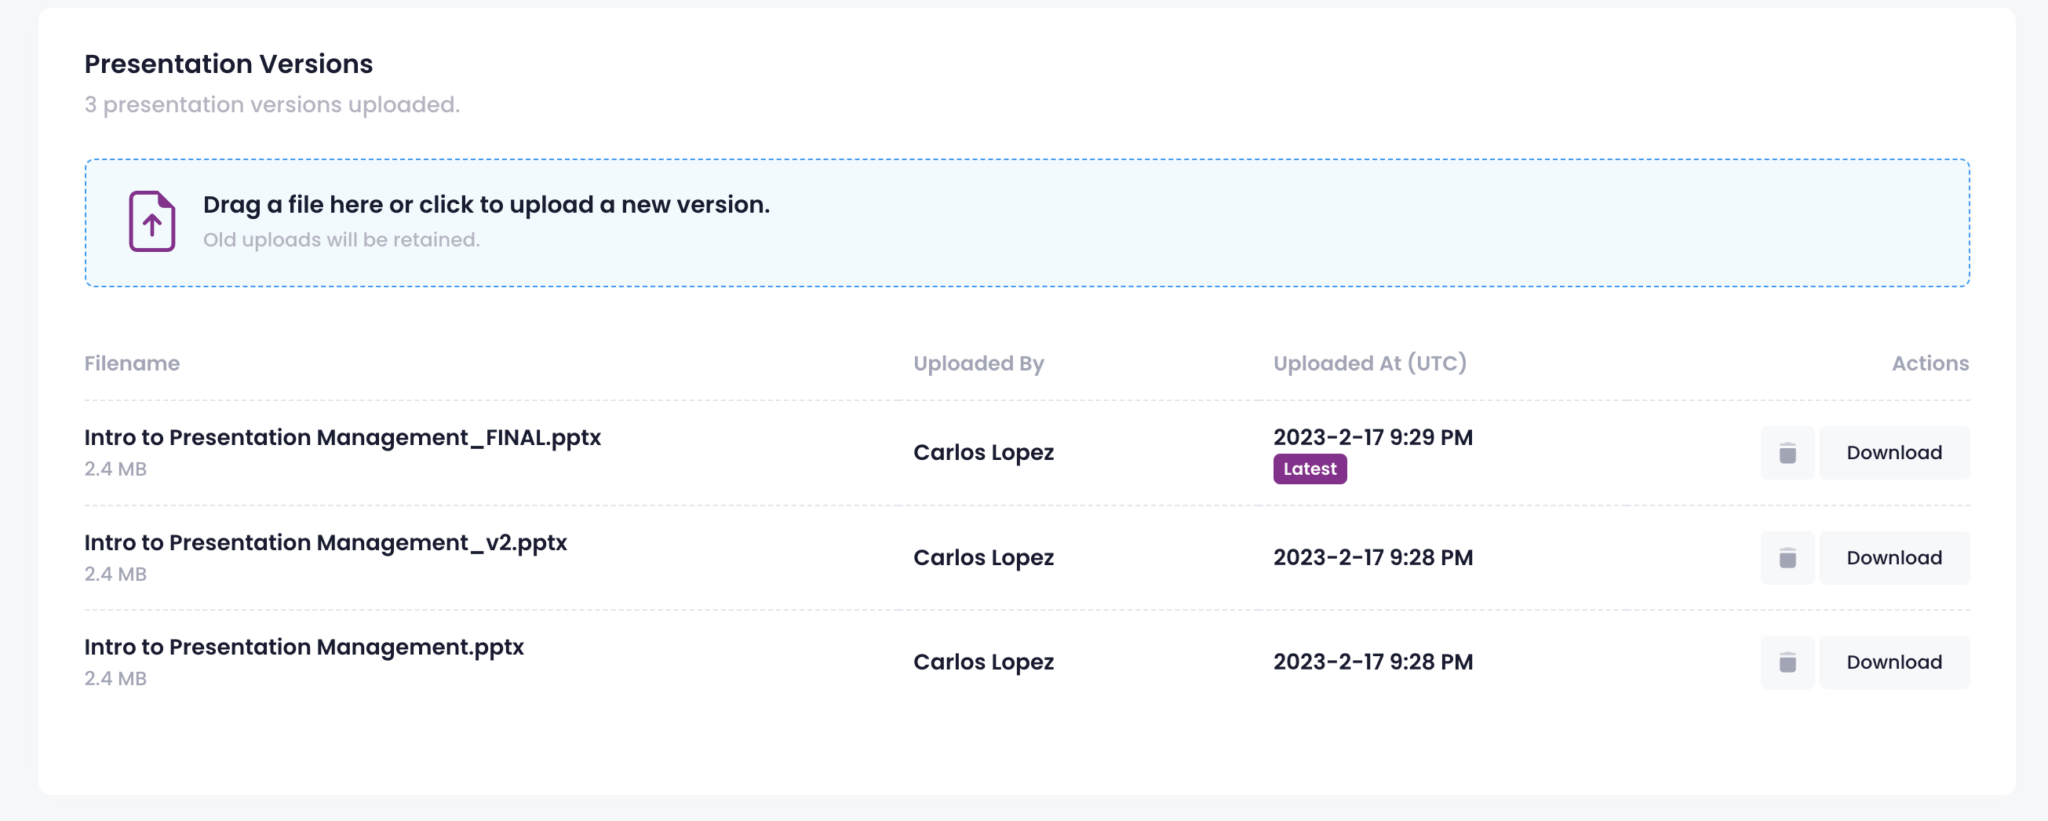The width and height of the screenshot is (2048, 821).
Task: Click the Uploaded By column header
Action: [978, 364]
